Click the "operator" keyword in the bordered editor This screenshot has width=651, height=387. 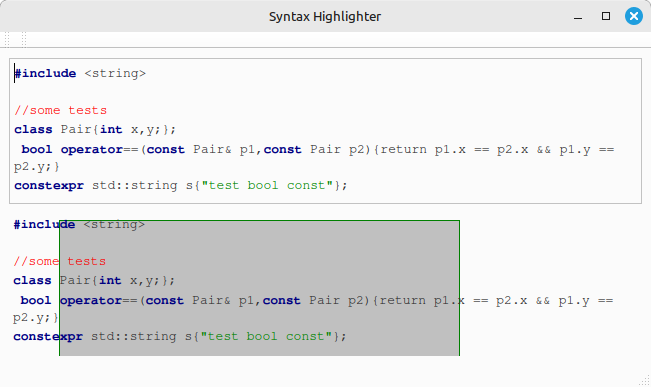pos(92,149)
